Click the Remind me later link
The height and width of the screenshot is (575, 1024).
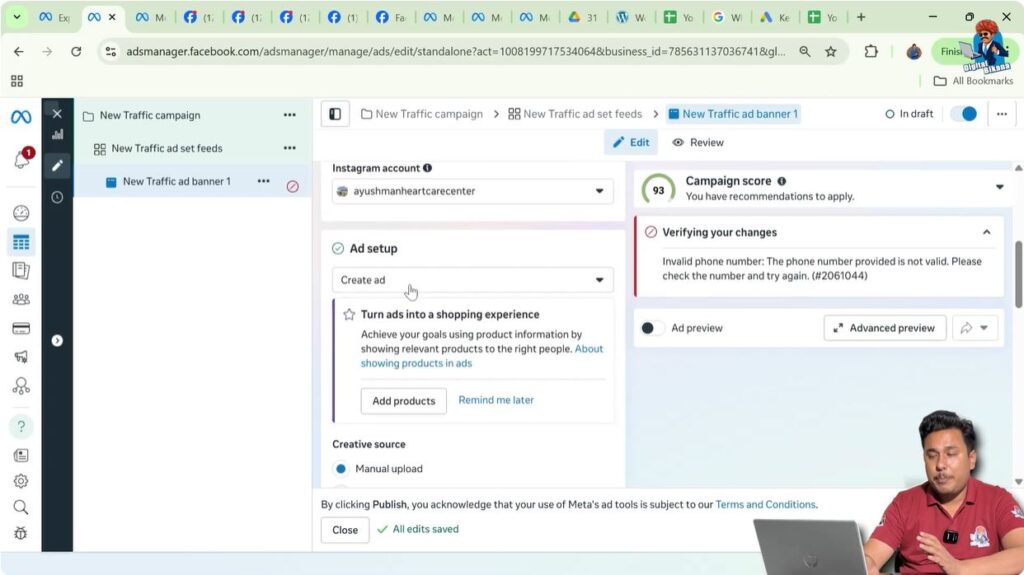[496, 400]
